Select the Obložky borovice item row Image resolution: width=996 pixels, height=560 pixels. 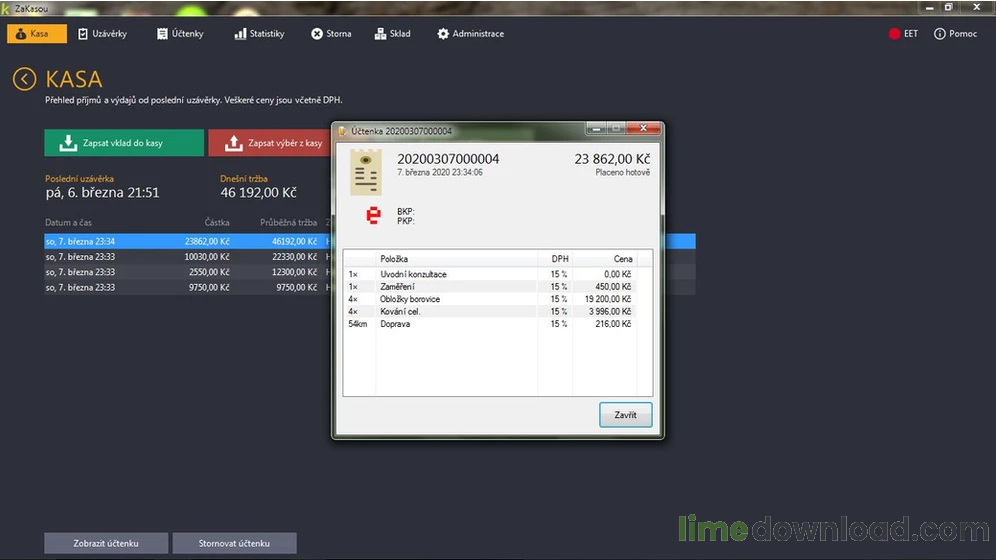coord(490,299)
